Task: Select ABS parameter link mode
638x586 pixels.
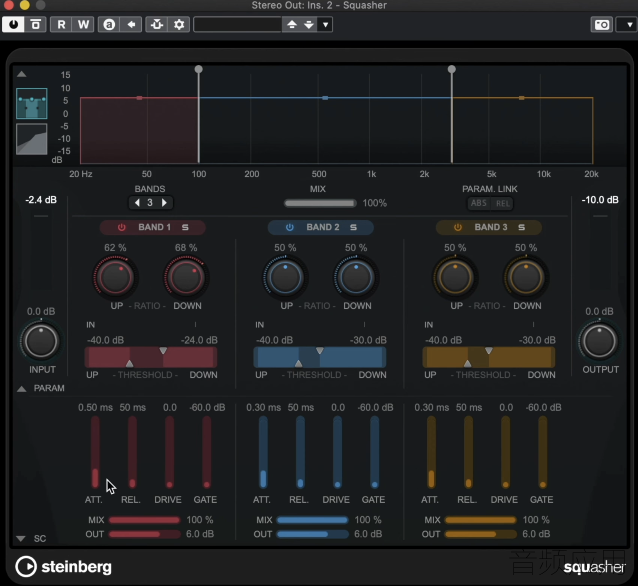Action: click(479, 203)
